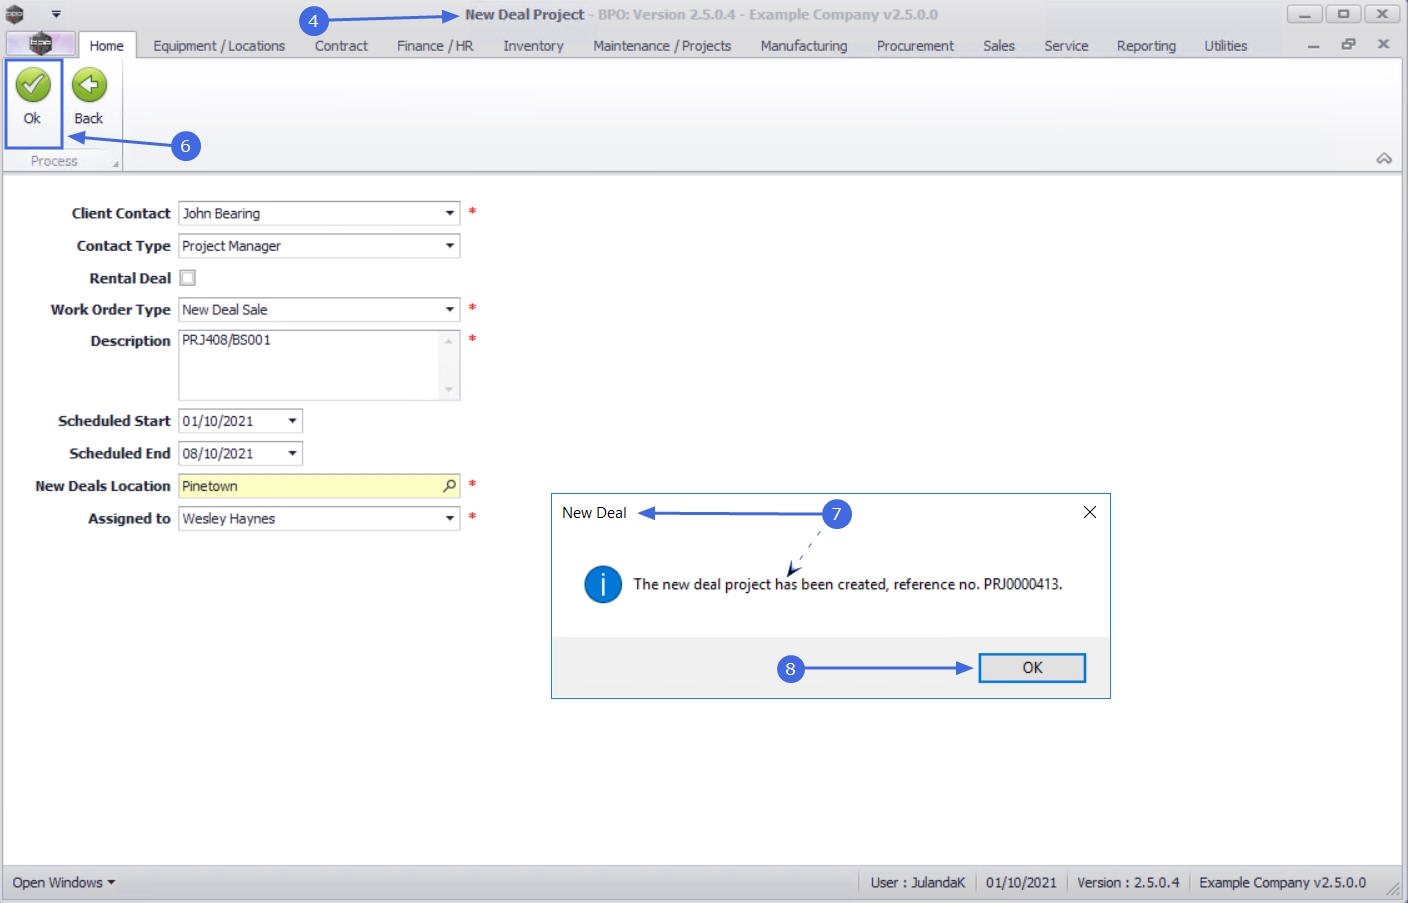Open the Utilities ribbon tab
This screenshot has height=903, width=1408.
click(x=1226, y=46)
